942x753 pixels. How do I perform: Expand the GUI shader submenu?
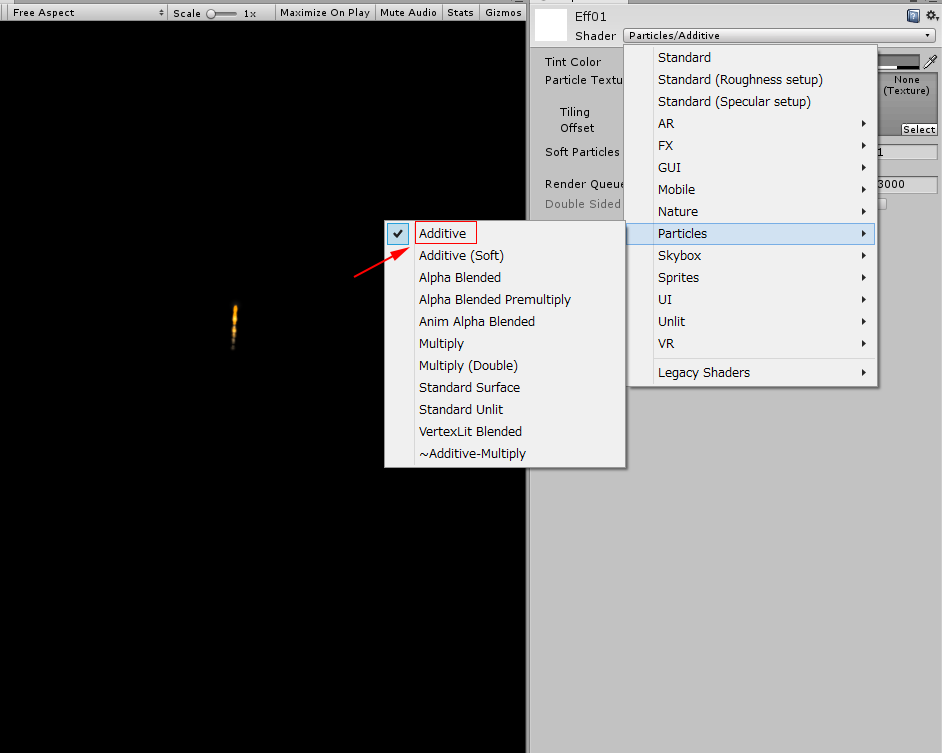751,168
